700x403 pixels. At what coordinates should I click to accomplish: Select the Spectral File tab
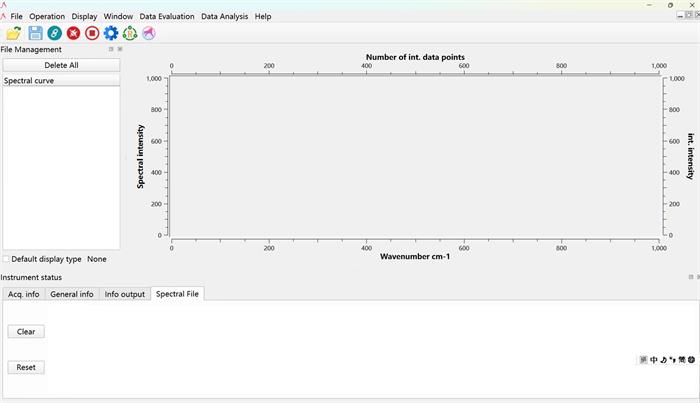click(x=177, y=294)
